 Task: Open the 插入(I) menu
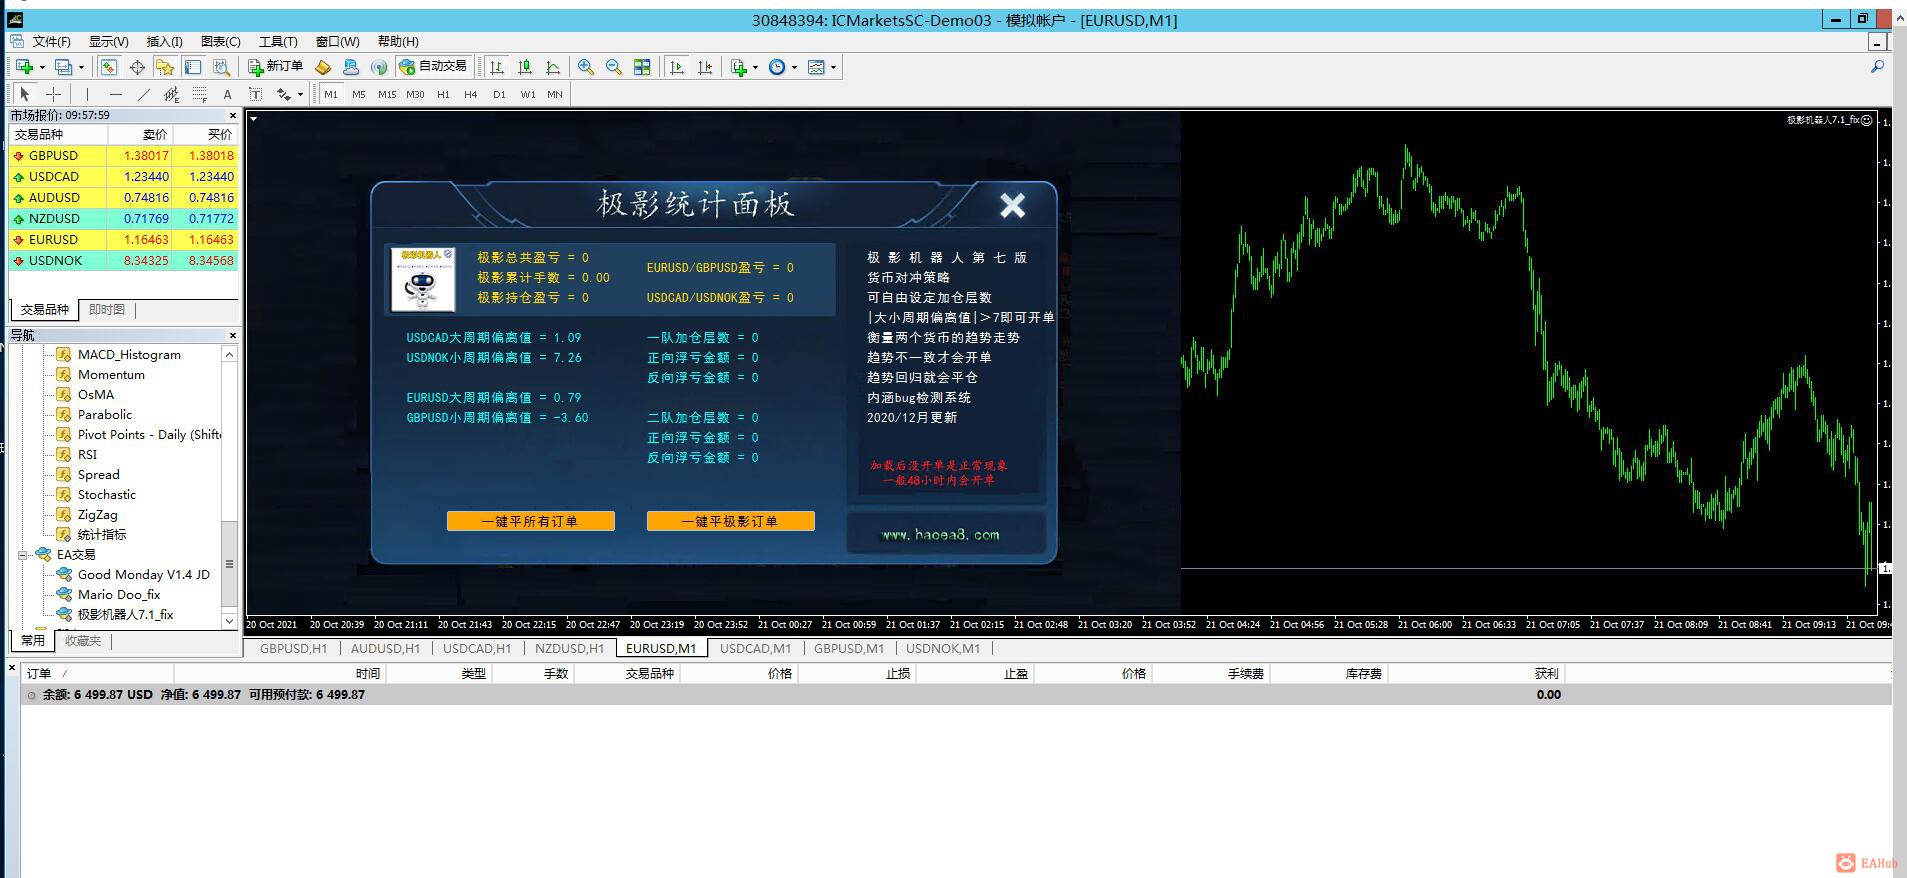click(x=164, y=41)
